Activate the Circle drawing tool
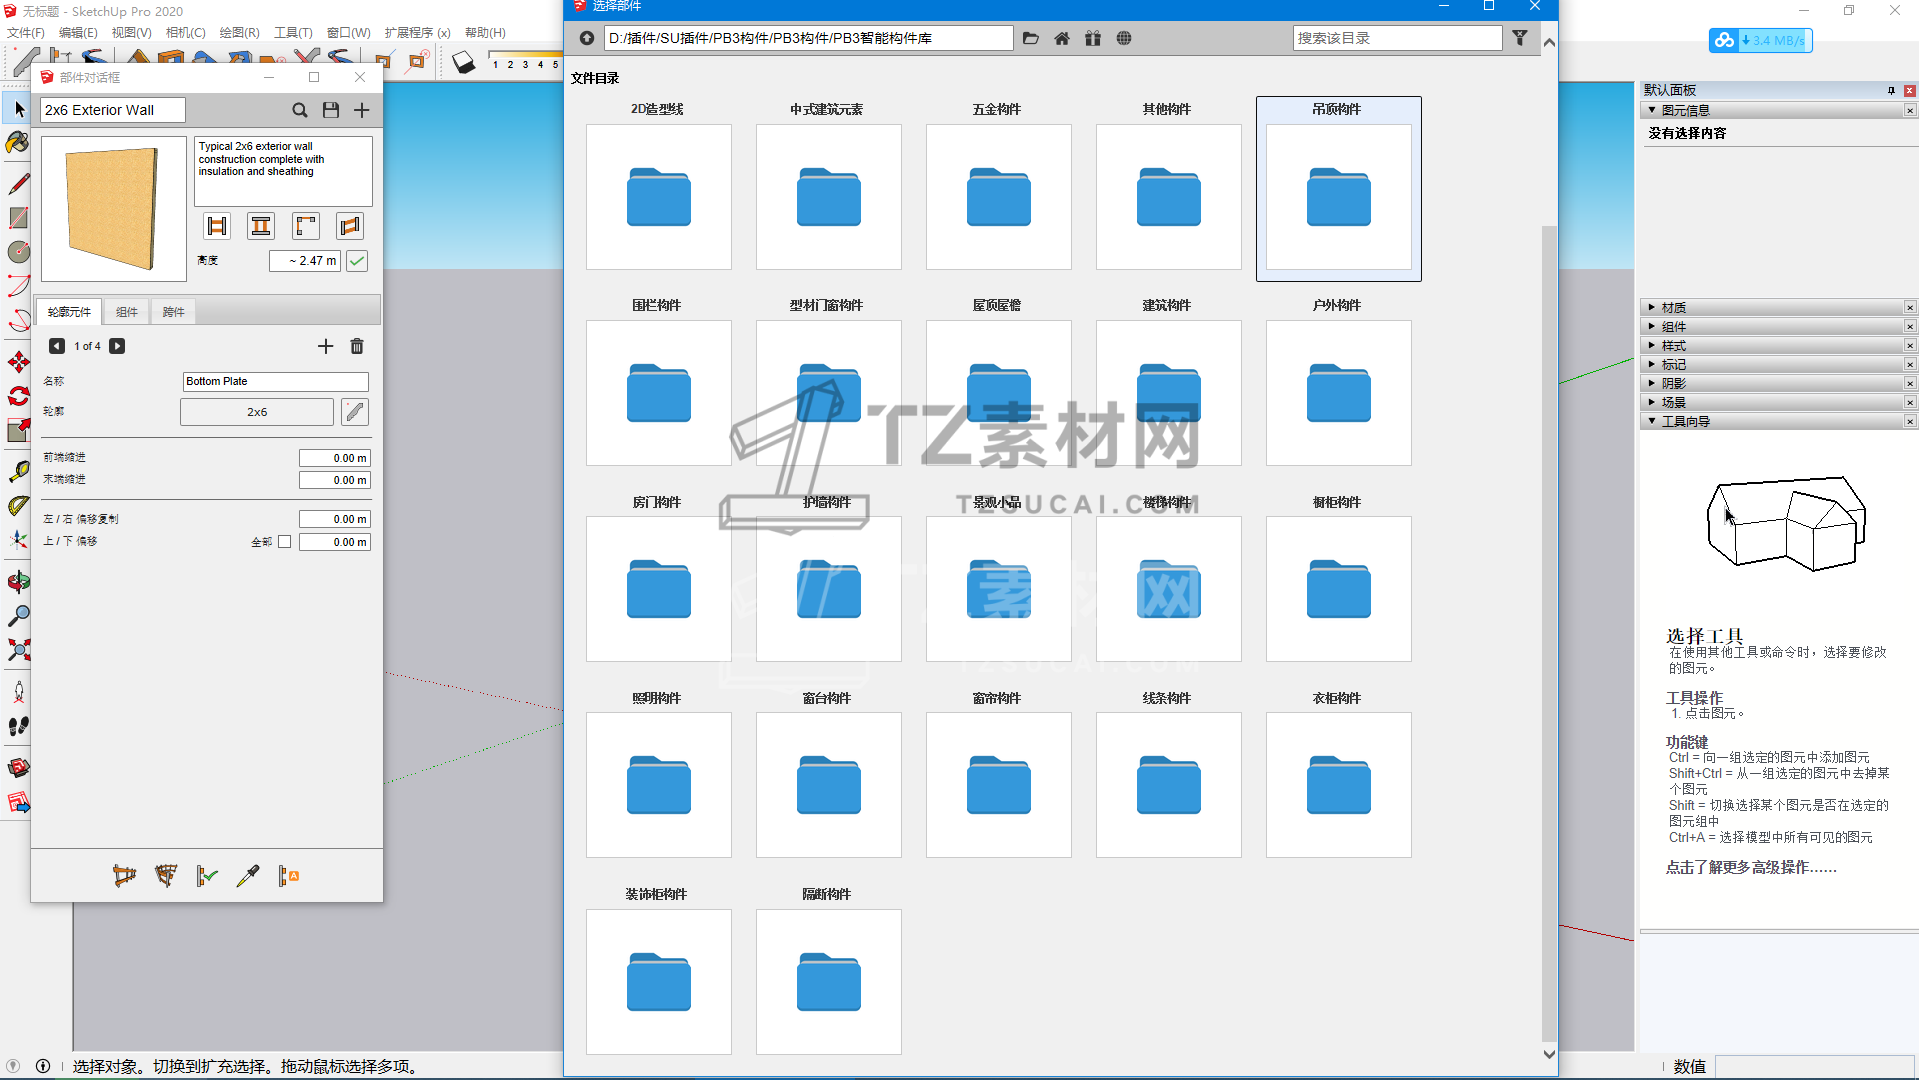 18,252
